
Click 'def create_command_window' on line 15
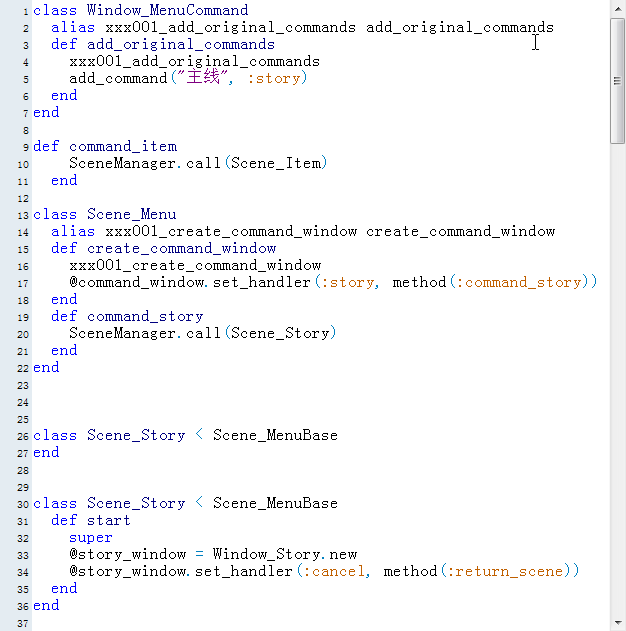(x=164, y=248)
